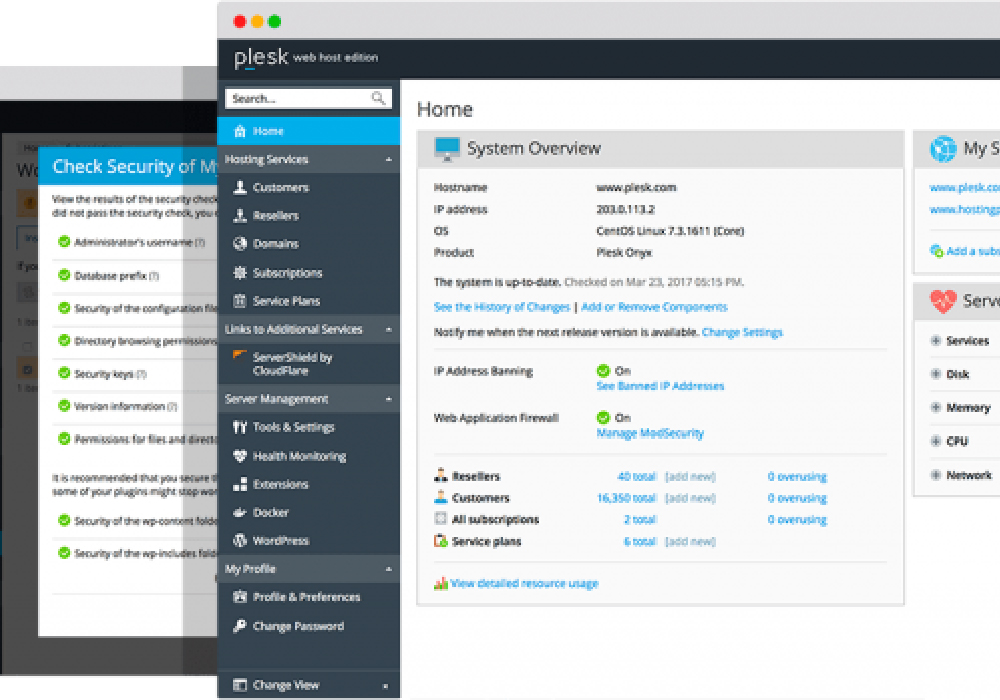The image size is (1000, 700).
Task: Collapse the Hosting Services section
Action: tap(388, 160)
